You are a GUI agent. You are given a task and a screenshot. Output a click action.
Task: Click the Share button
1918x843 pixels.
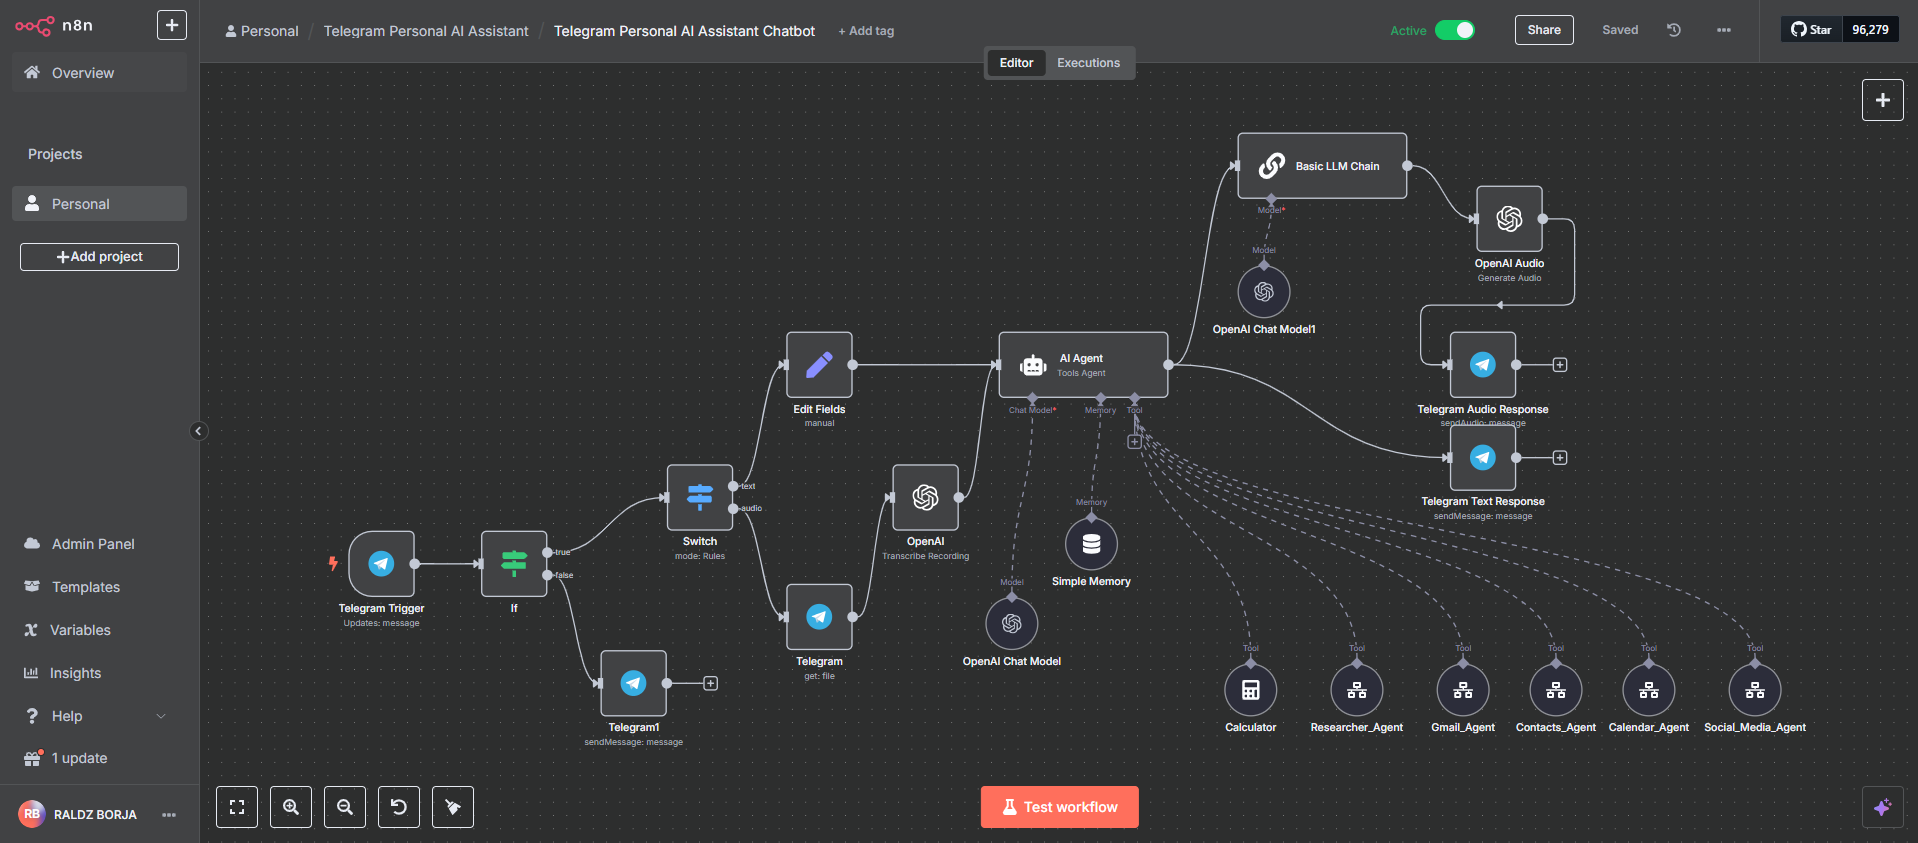[x=1544, y=30]
